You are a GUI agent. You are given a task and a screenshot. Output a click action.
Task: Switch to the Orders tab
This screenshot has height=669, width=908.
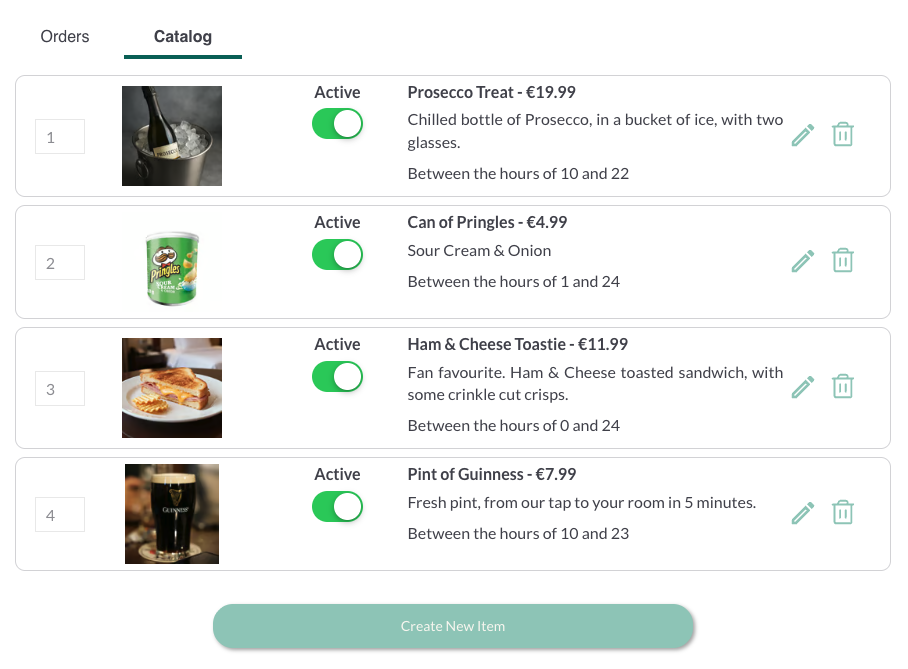tap(64, 36)
